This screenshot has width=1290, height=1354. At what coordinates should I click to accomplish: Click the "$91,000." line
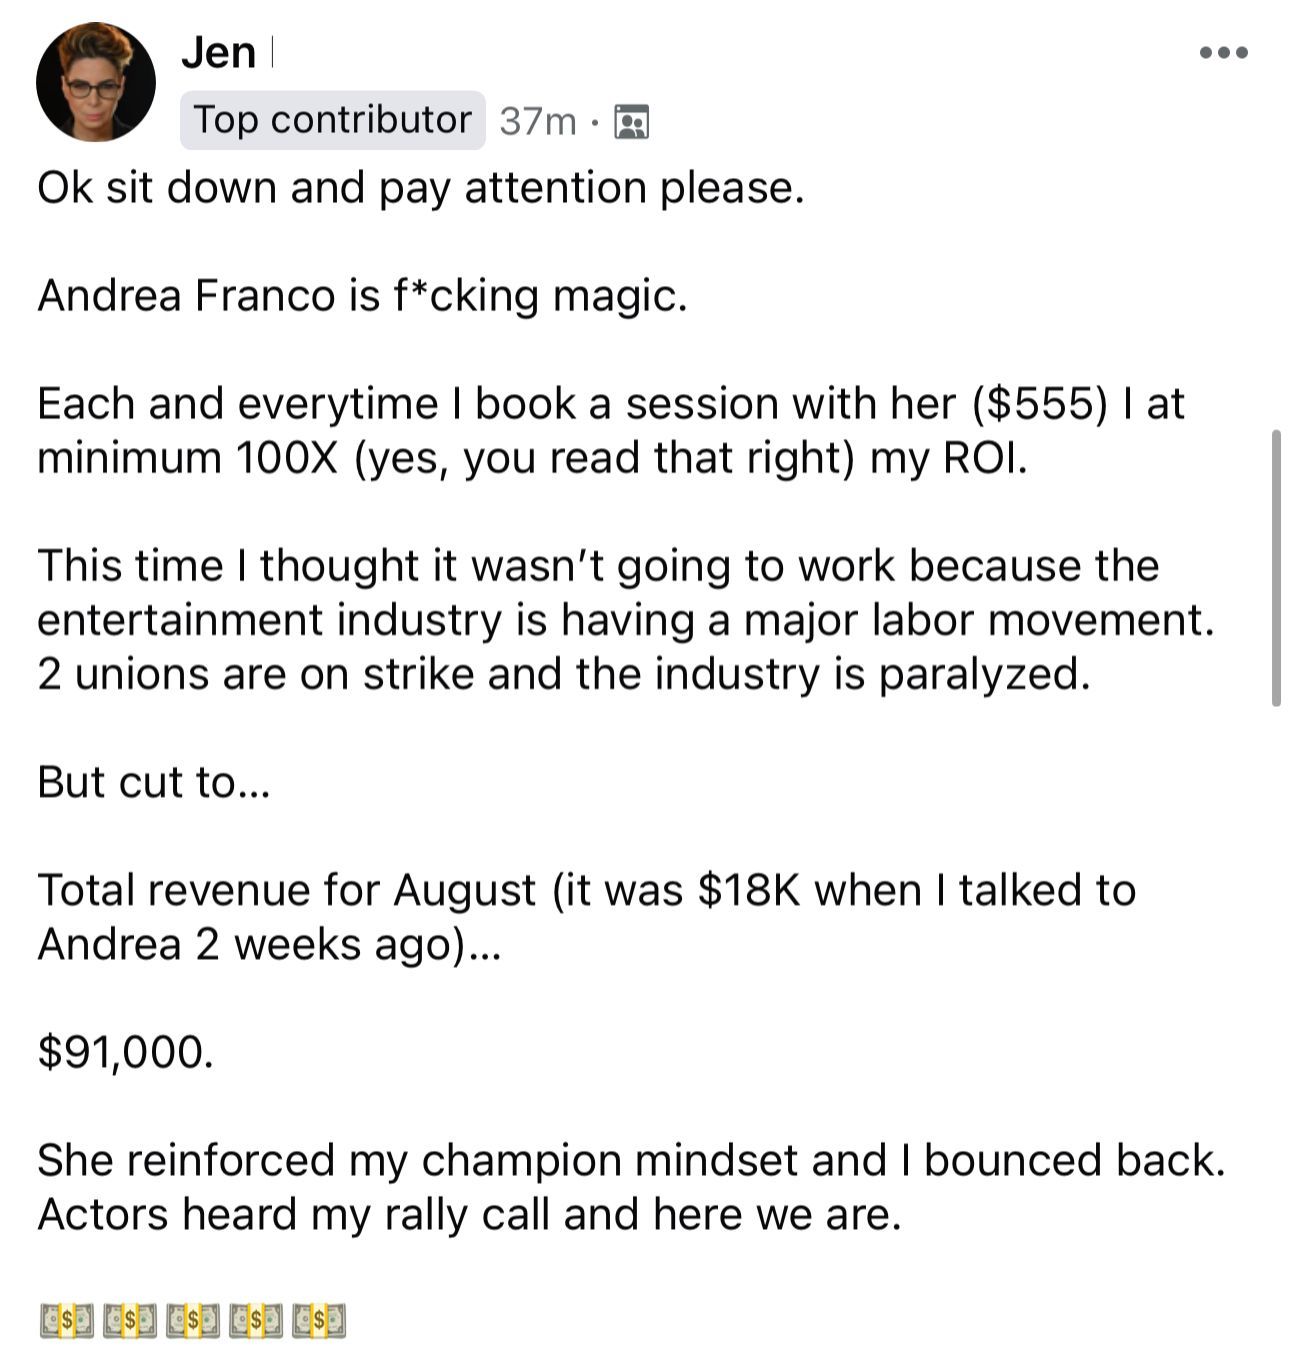(125, 1052)
